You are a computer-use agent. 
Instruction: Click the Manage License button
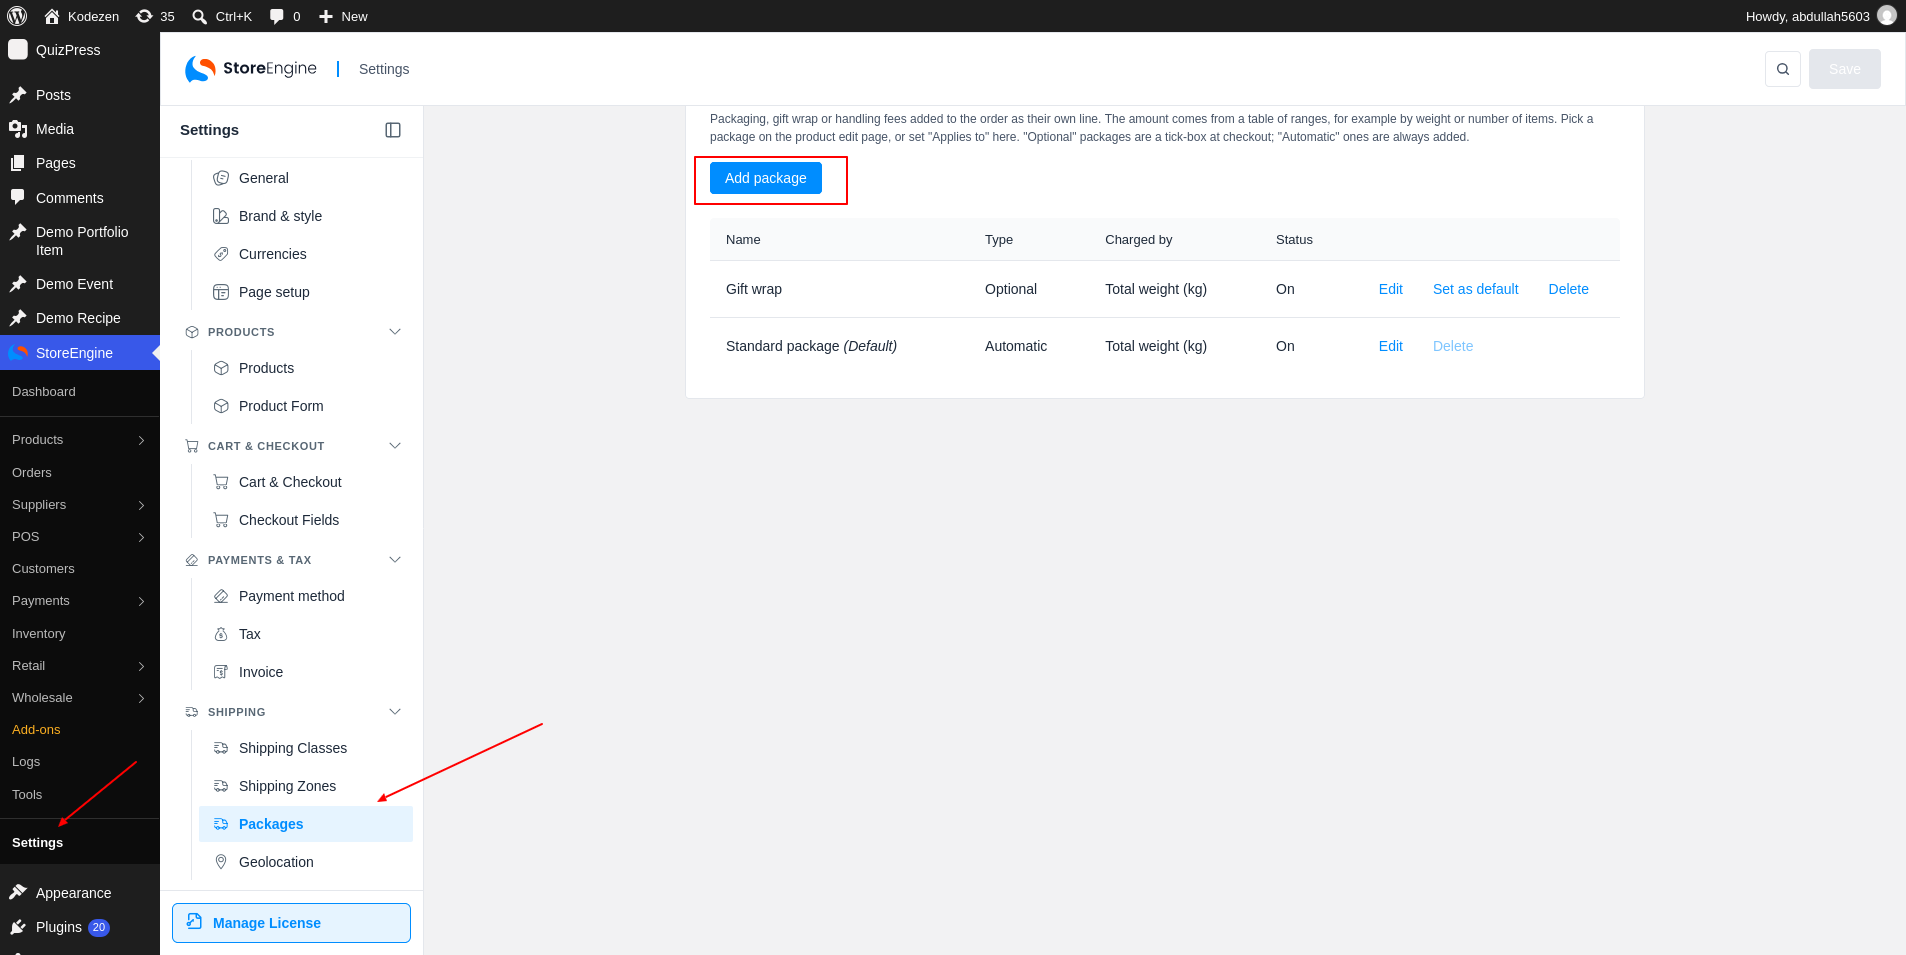(291, 923)
